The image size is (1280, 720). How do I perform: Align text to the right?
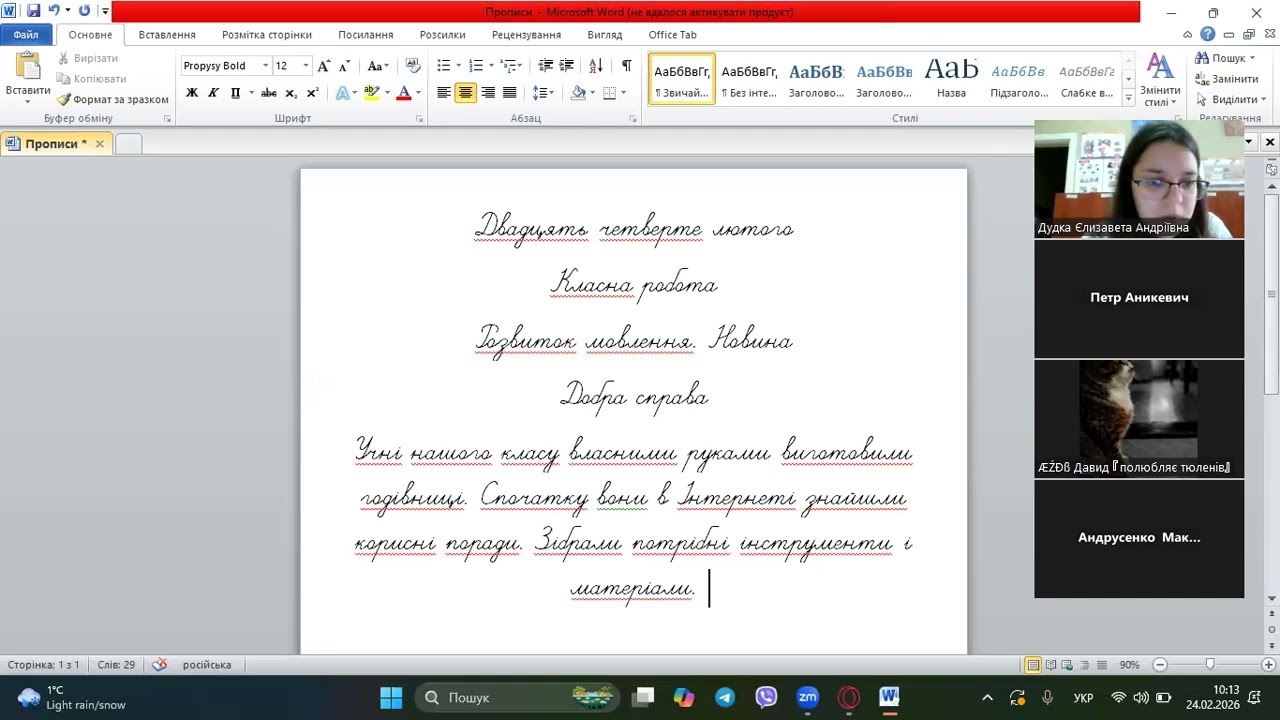(488, 93)
